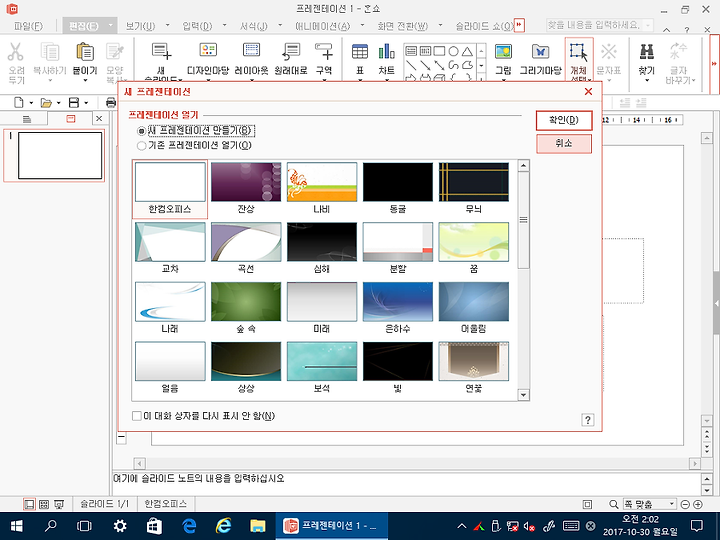The width and height of the screenshot is (720, 540).
Task: Open the Design Madang (디자인마당) icon
Action: point(208,51)
